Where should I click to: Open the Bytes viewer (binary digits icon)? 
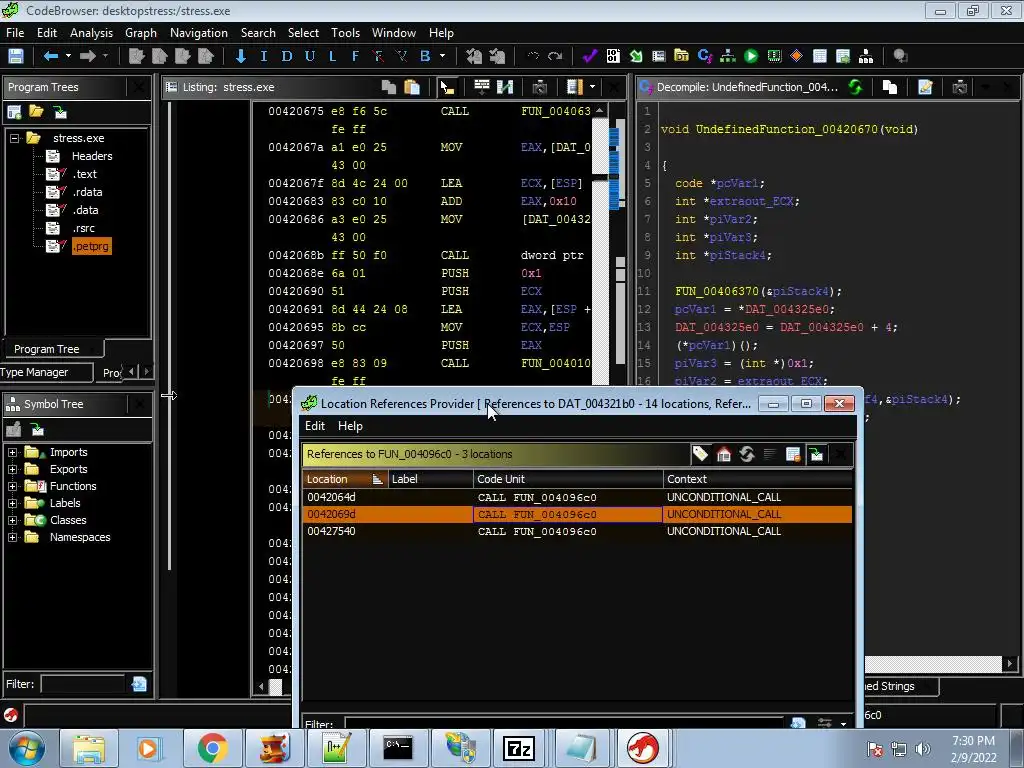(613, 56)
